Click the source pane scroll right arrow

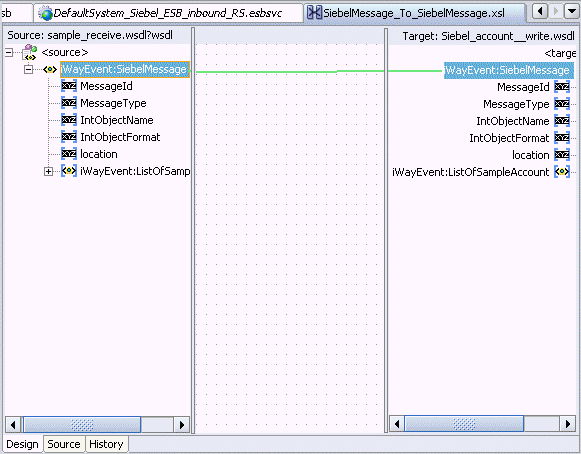point(182,424)
